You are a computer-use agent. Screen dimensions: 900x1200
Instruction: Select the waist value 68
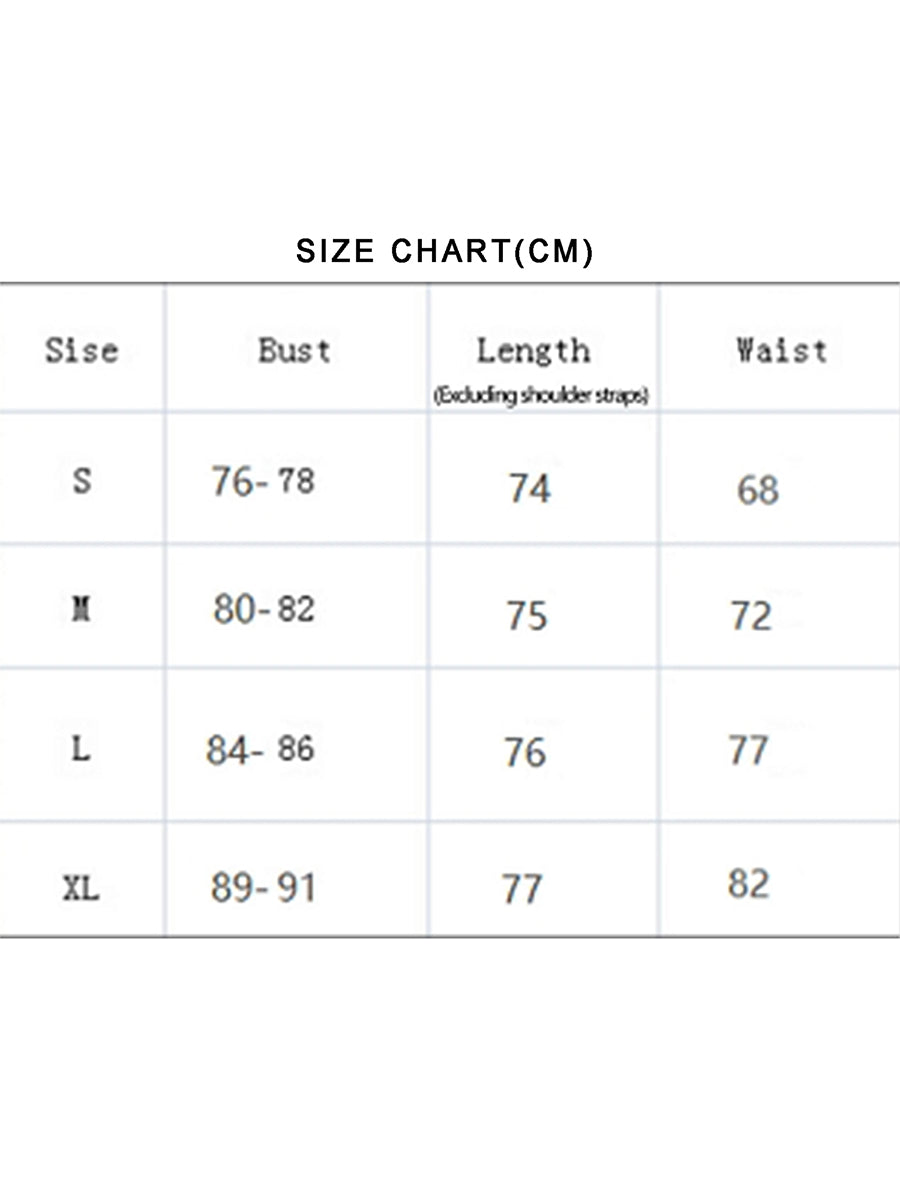(757, 490)
